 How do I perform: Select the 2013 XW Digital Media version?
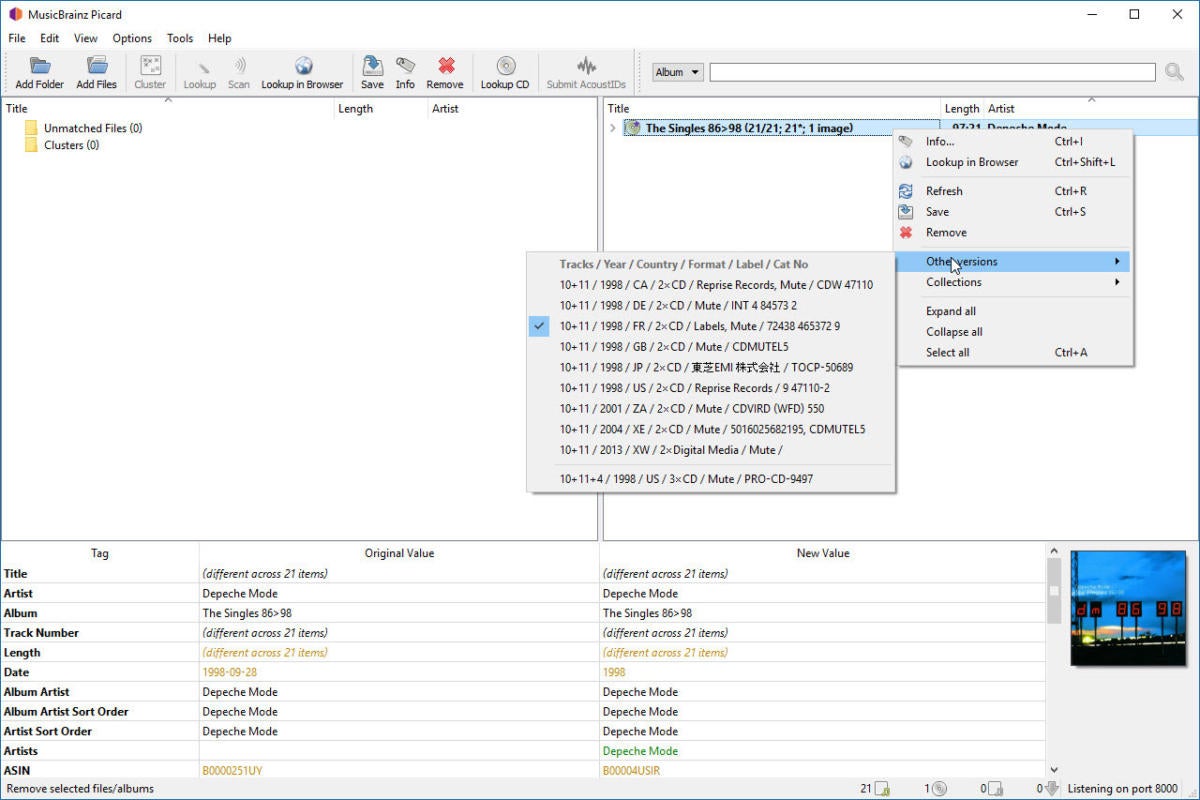(x=711, y=450)
